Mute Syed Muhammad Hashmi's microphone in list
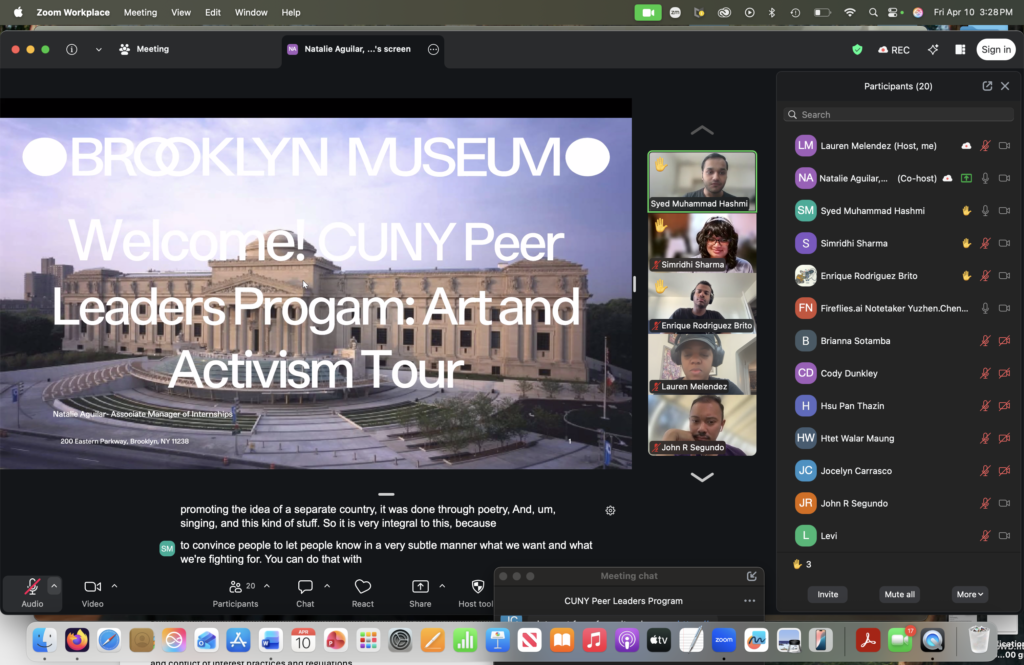The height and width of the screenshot is (665, 1024). pos(985,210)
